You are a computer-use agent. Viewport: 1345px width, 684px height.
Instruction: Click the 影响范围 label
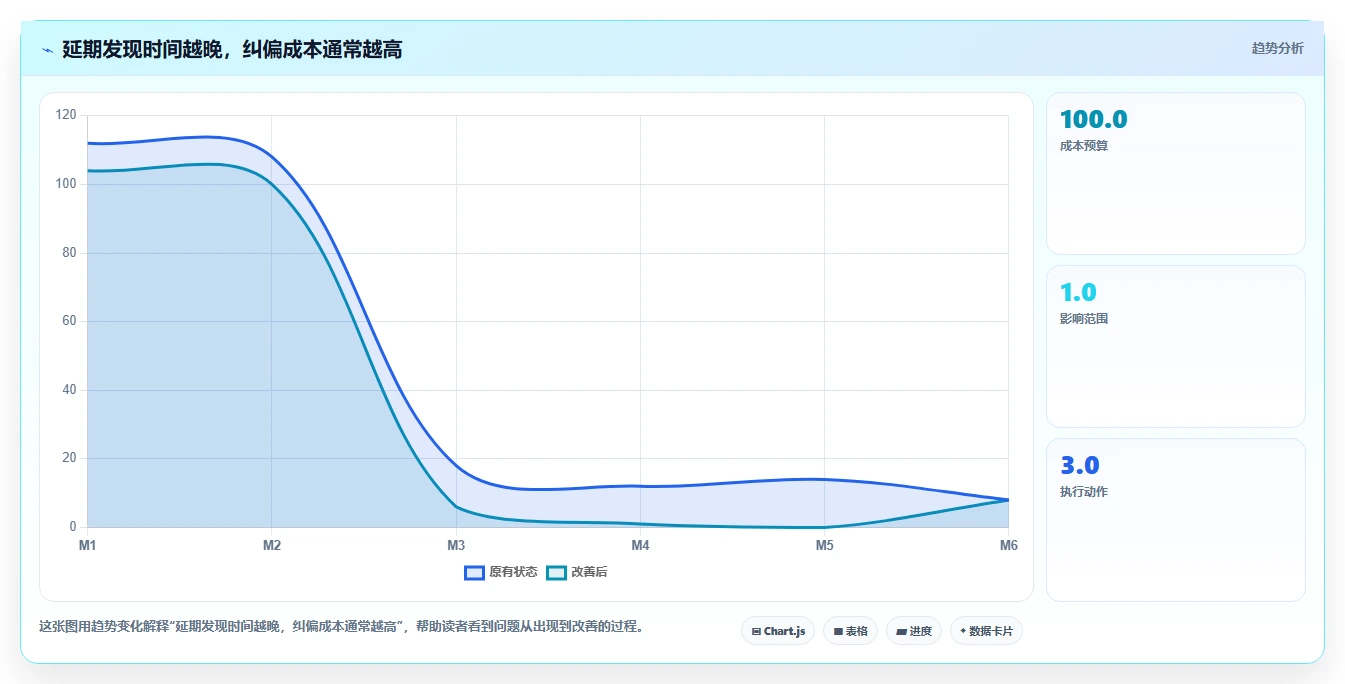[1084, 319]
